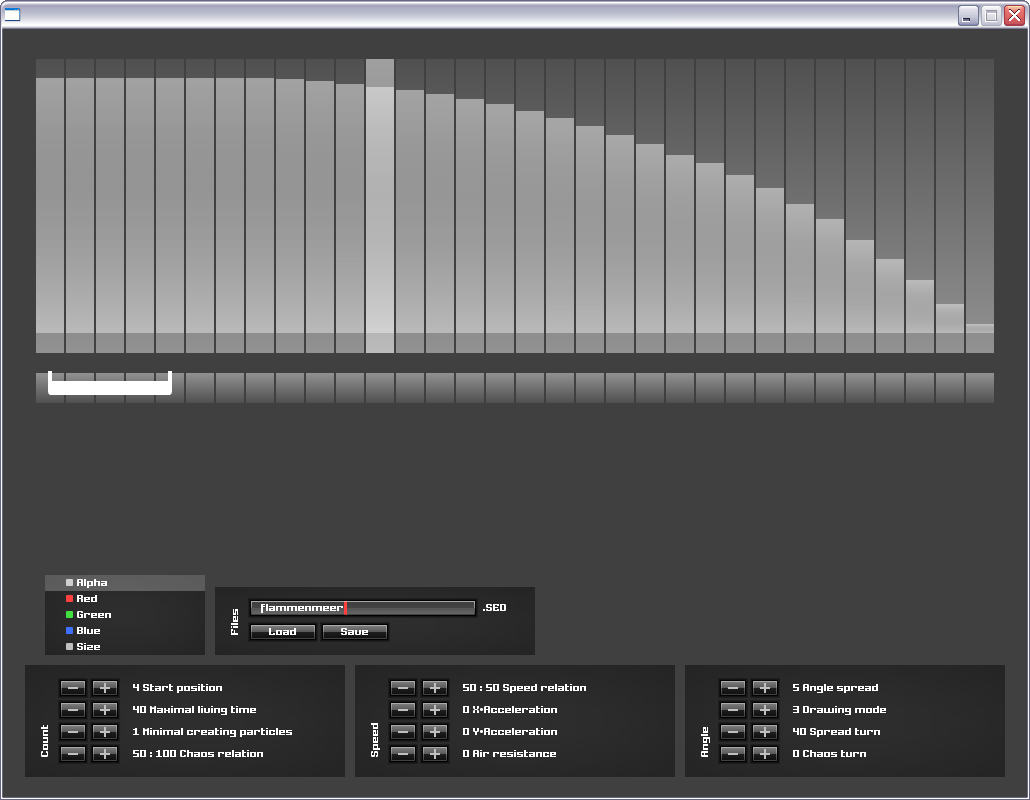Increase Speed relation with plus button
This screenshot has height=800, width=1030.
pos(435,688)
